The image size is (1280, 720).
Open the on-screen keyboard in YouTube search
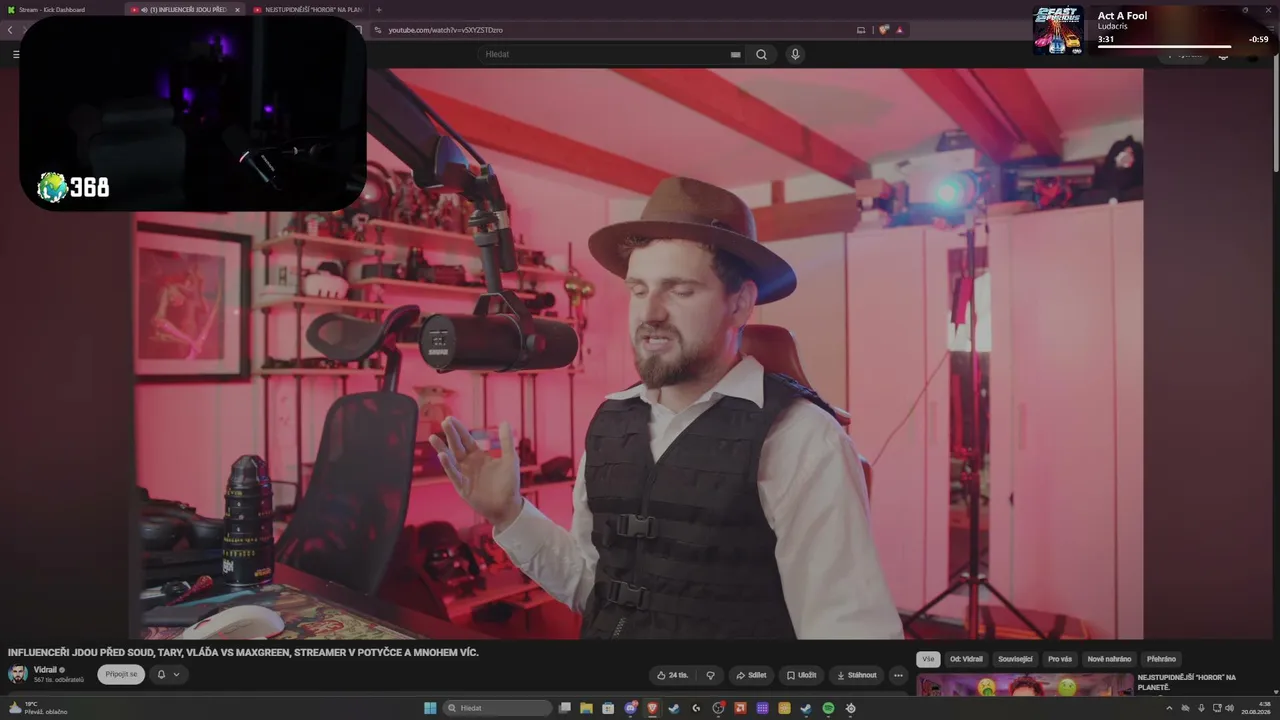click(x=736, y=54)
